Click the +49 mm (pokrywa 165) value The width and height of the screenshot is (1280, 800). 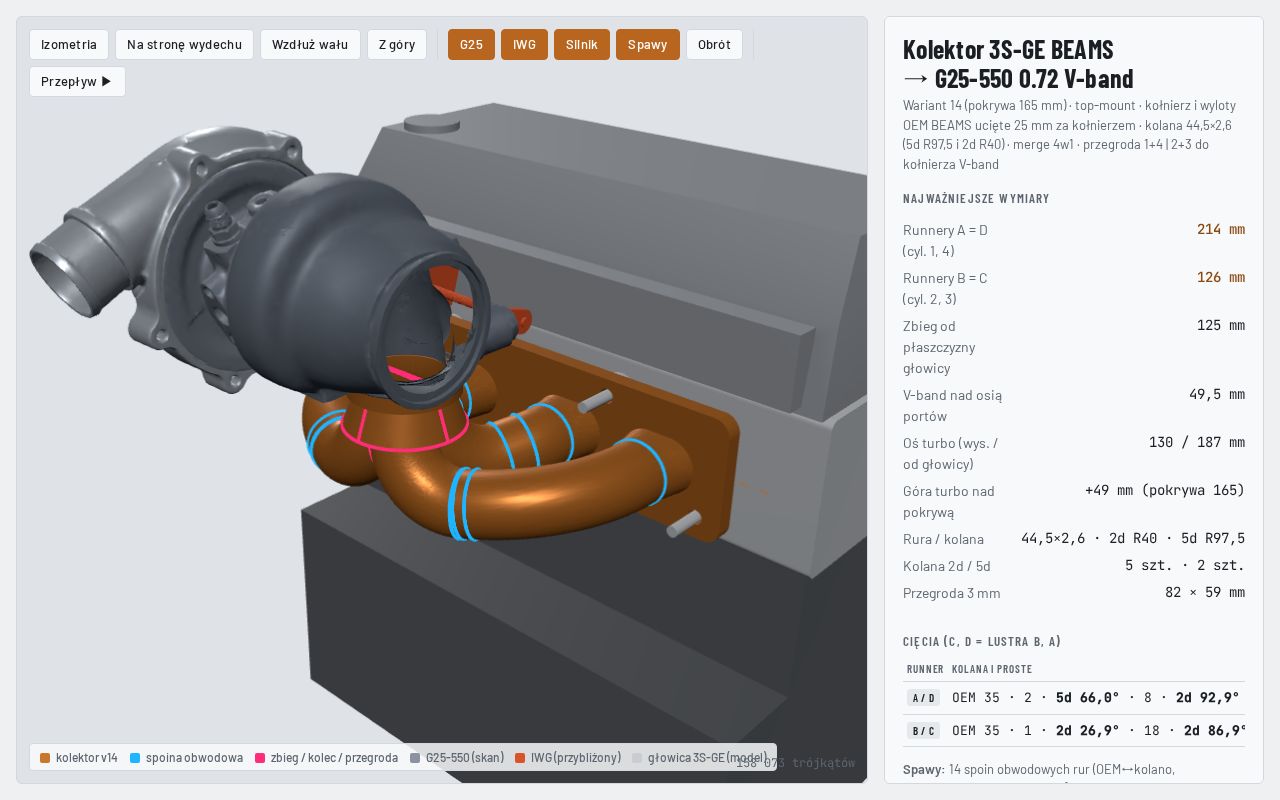pos(1165,490)
